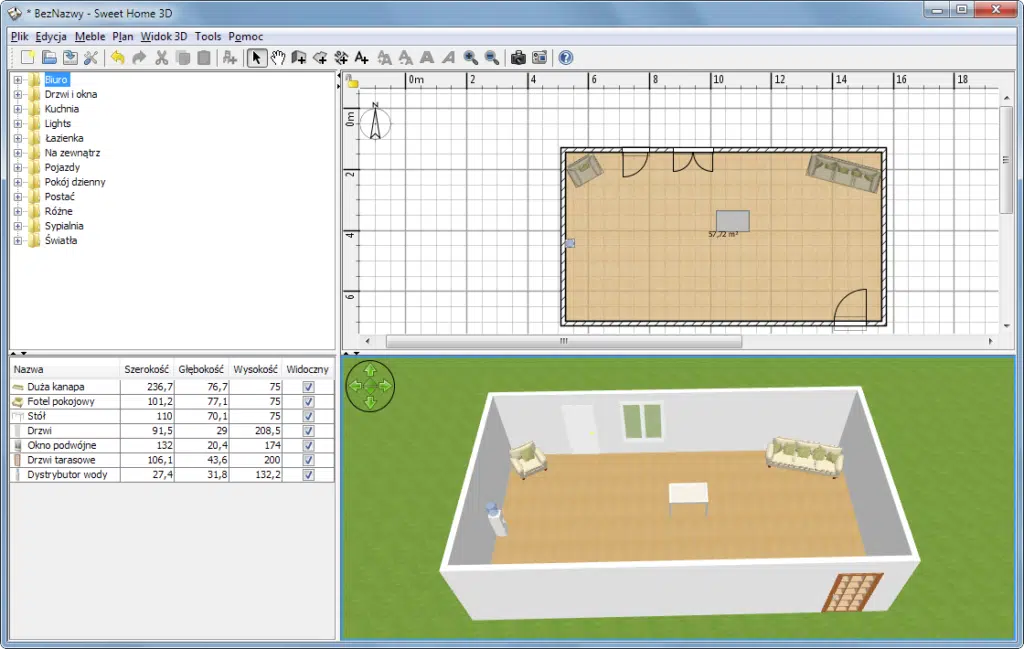Viewport: 1024px width, 649px height.
Task: Open the Widok 3D menu
Action: coord(163,36)
